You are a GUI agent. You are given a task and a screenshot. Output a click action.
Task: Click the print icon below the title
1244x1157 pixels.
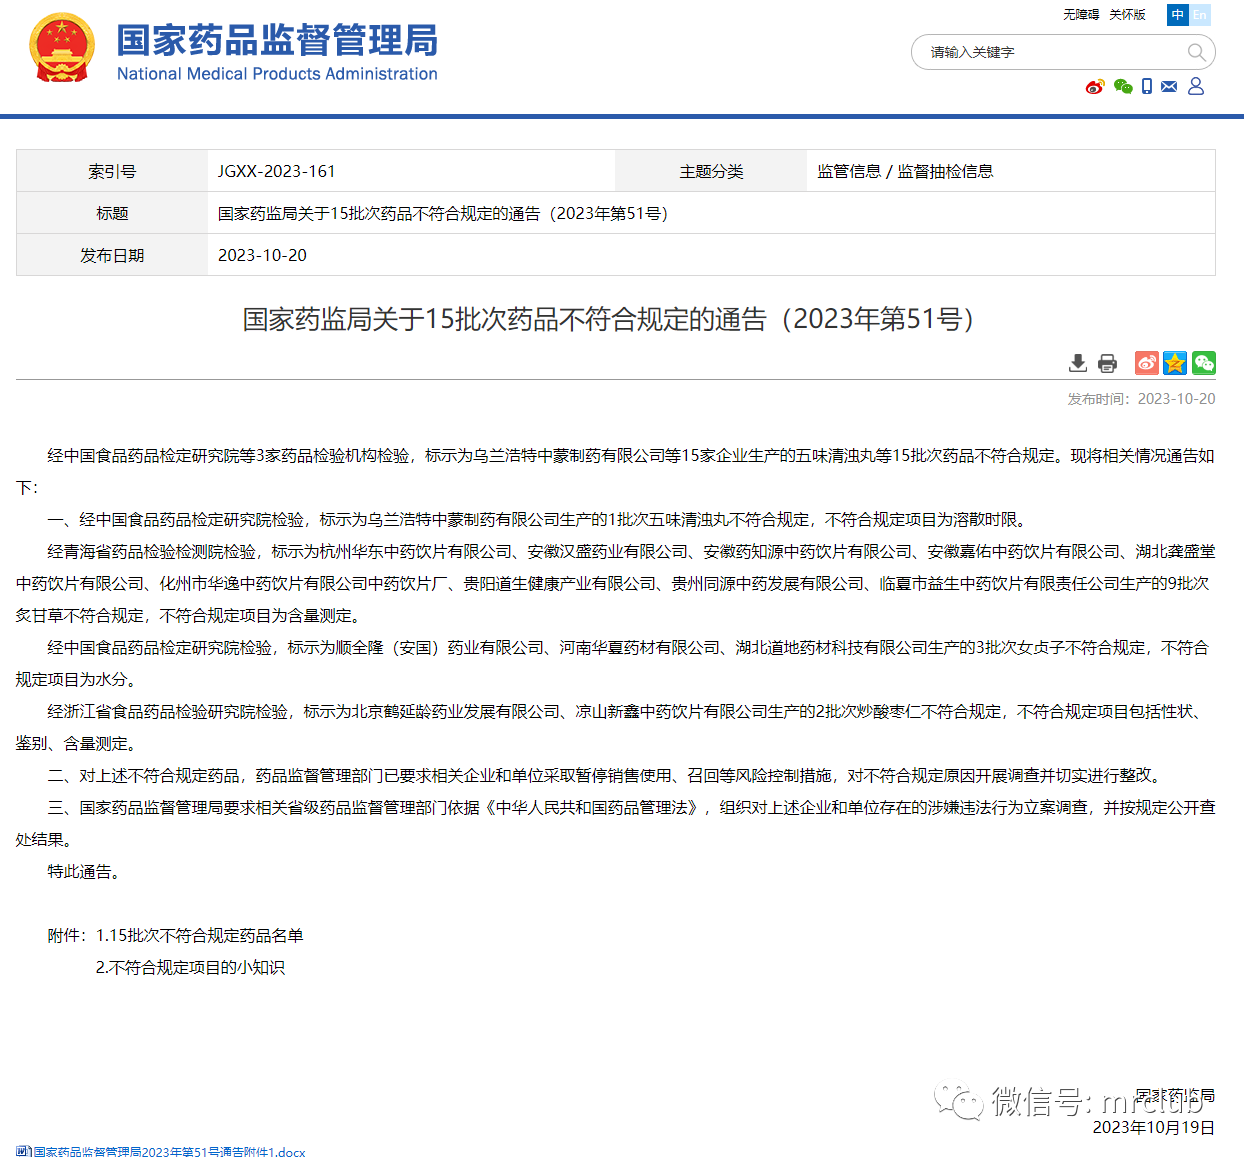pyautogui.click(x=1107, y=363)
